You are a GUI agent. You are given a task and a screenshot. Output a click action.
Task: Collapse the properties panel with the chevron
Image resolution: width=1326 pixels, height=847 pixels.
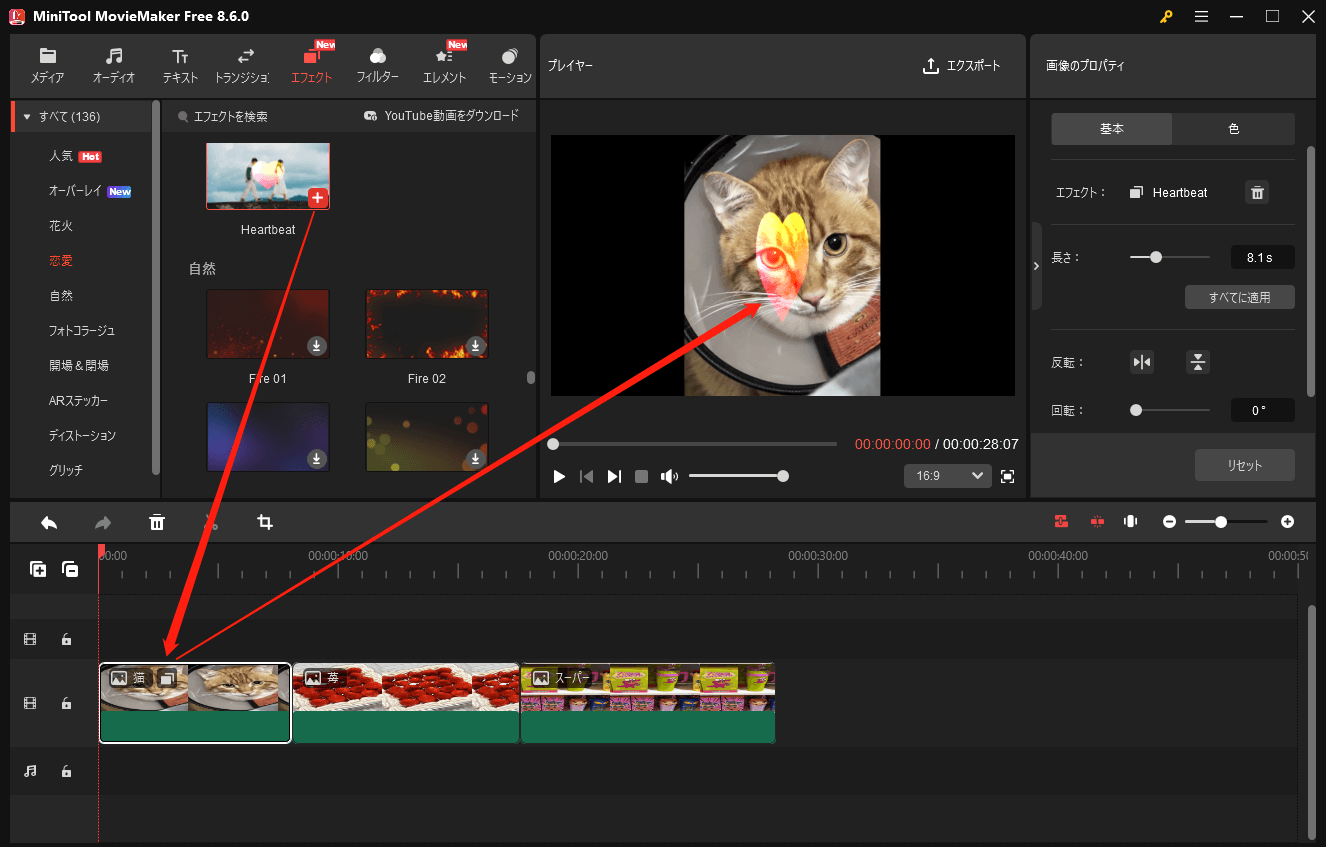[1036, 265]
